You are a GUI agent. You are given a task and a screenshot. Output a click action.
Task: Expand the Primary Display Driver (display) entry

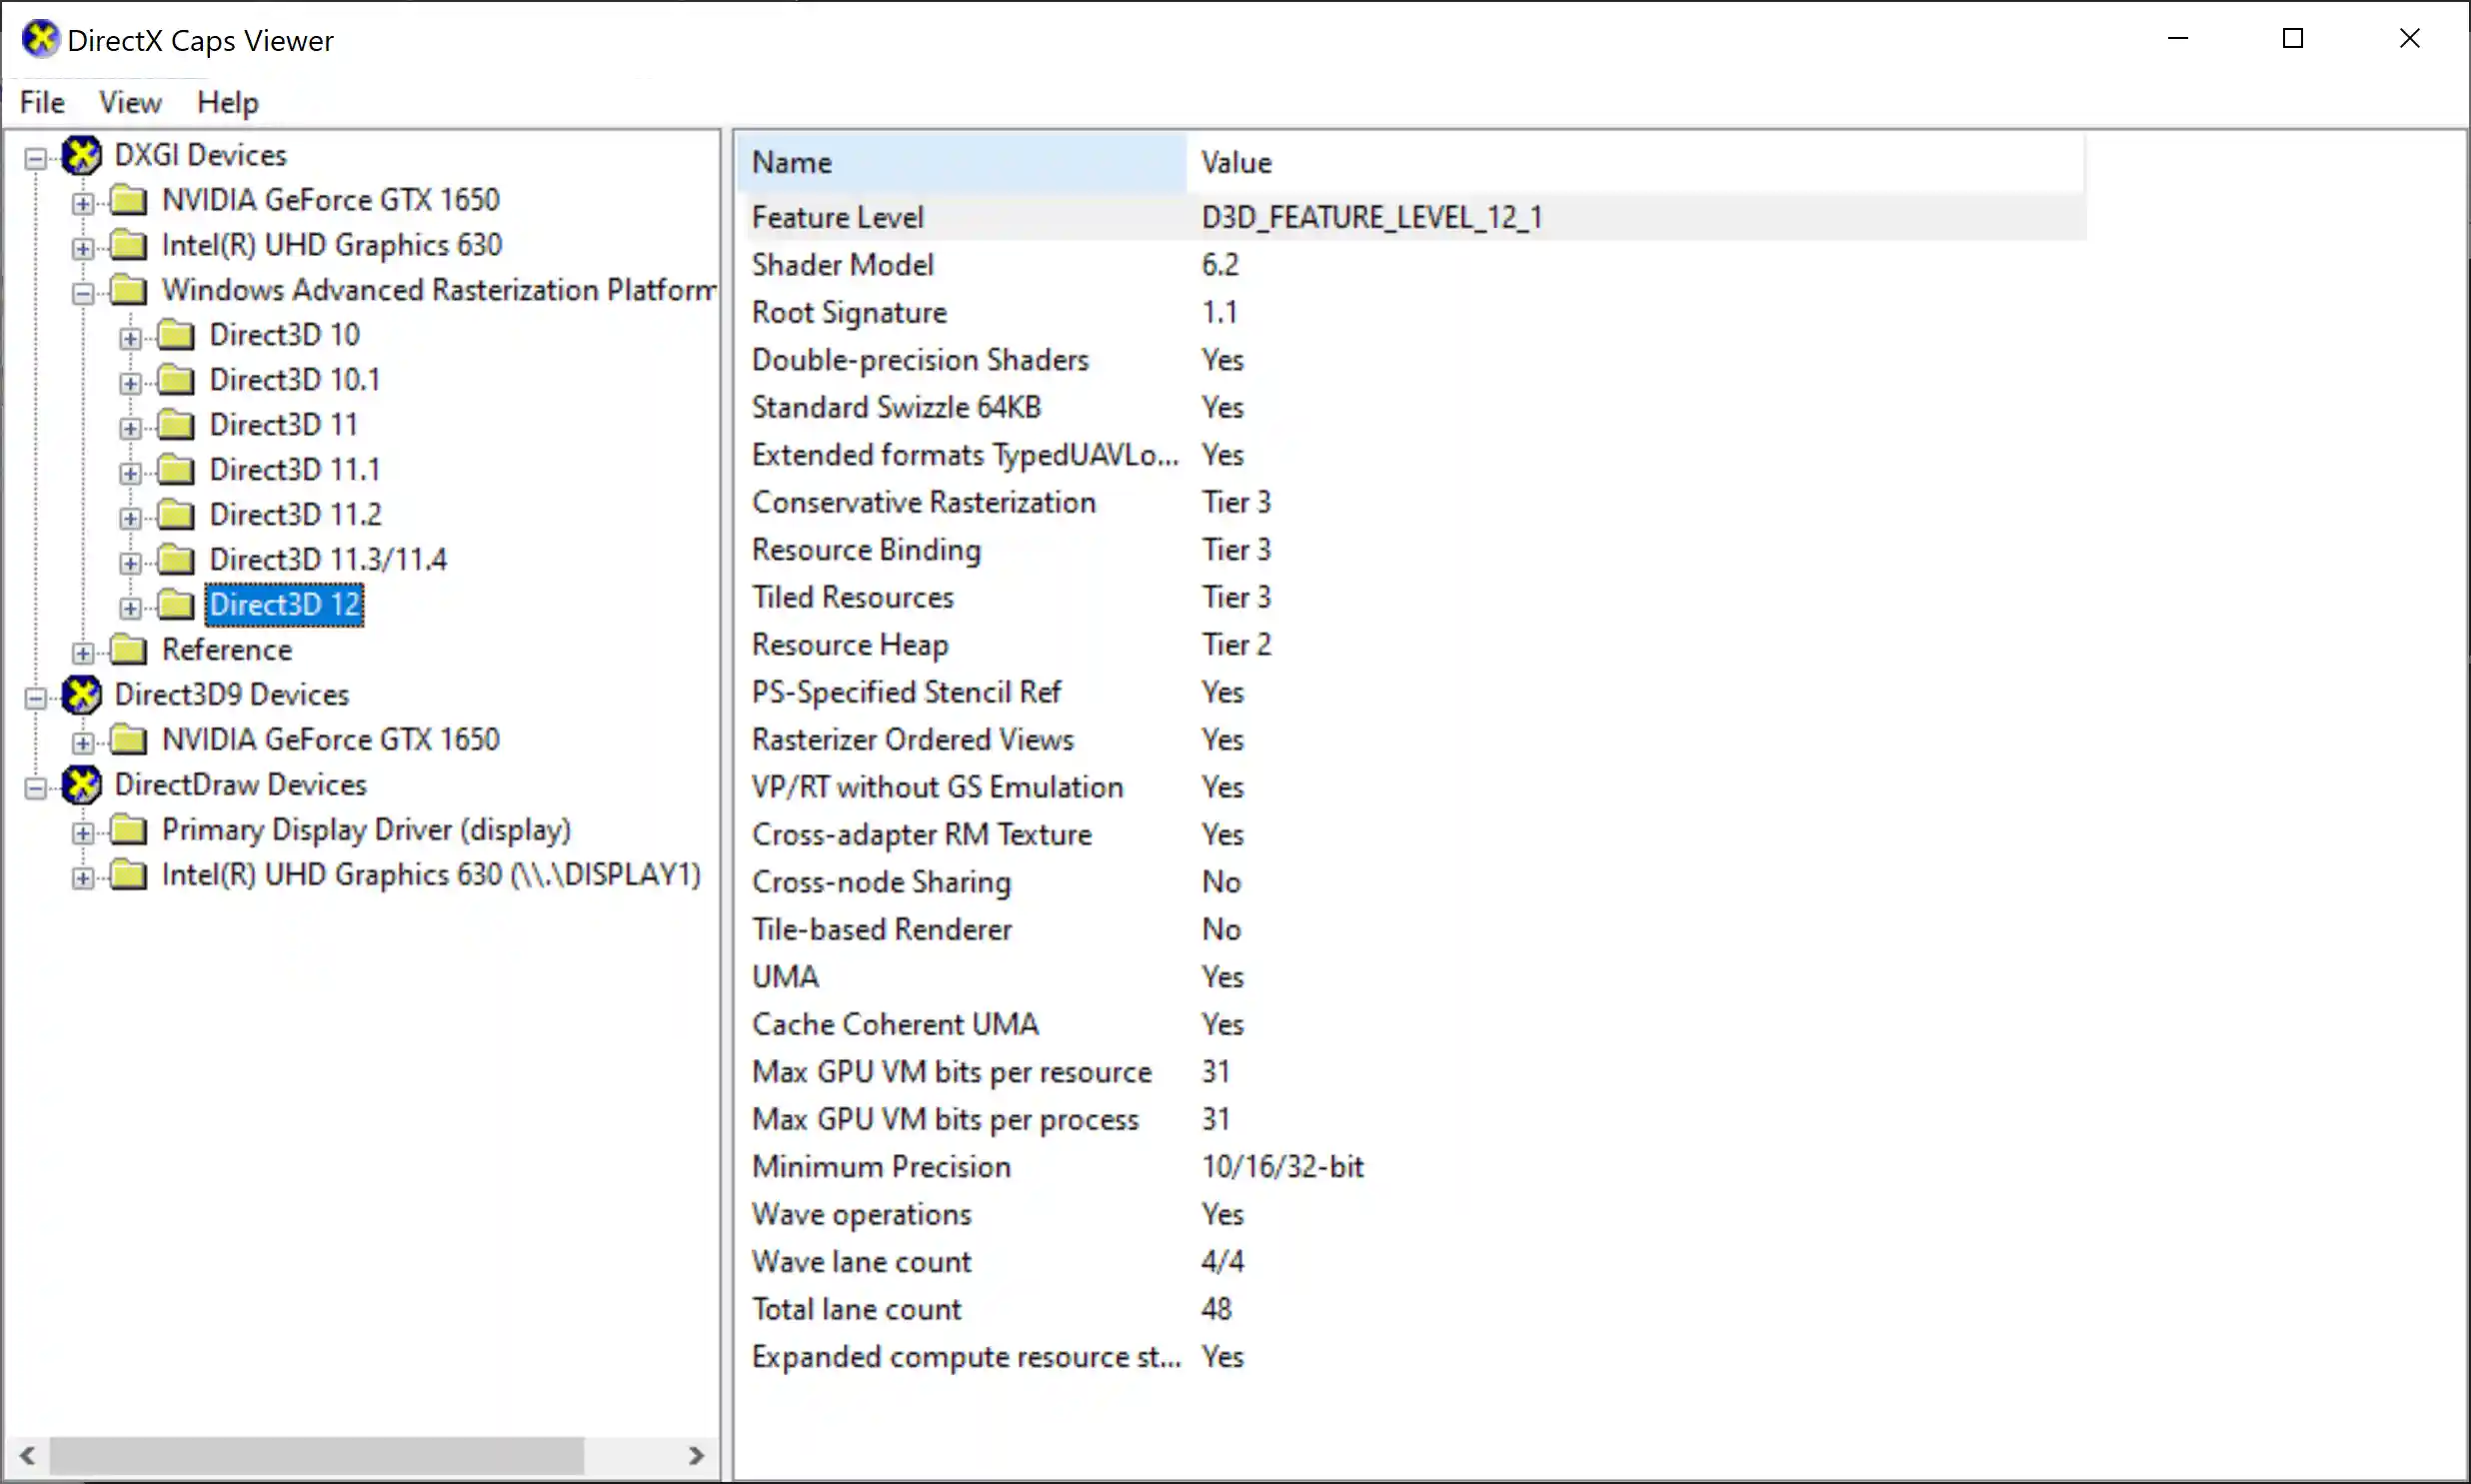(x=83, y=831)
